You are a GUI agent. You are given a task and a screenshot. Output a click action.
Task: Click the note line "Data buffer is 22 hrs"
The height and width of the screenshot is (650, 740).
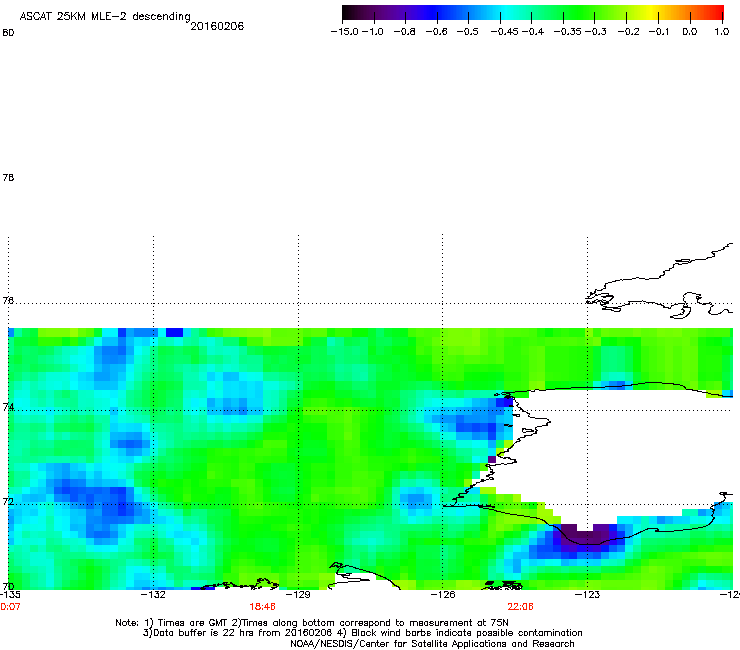[362, 633]
